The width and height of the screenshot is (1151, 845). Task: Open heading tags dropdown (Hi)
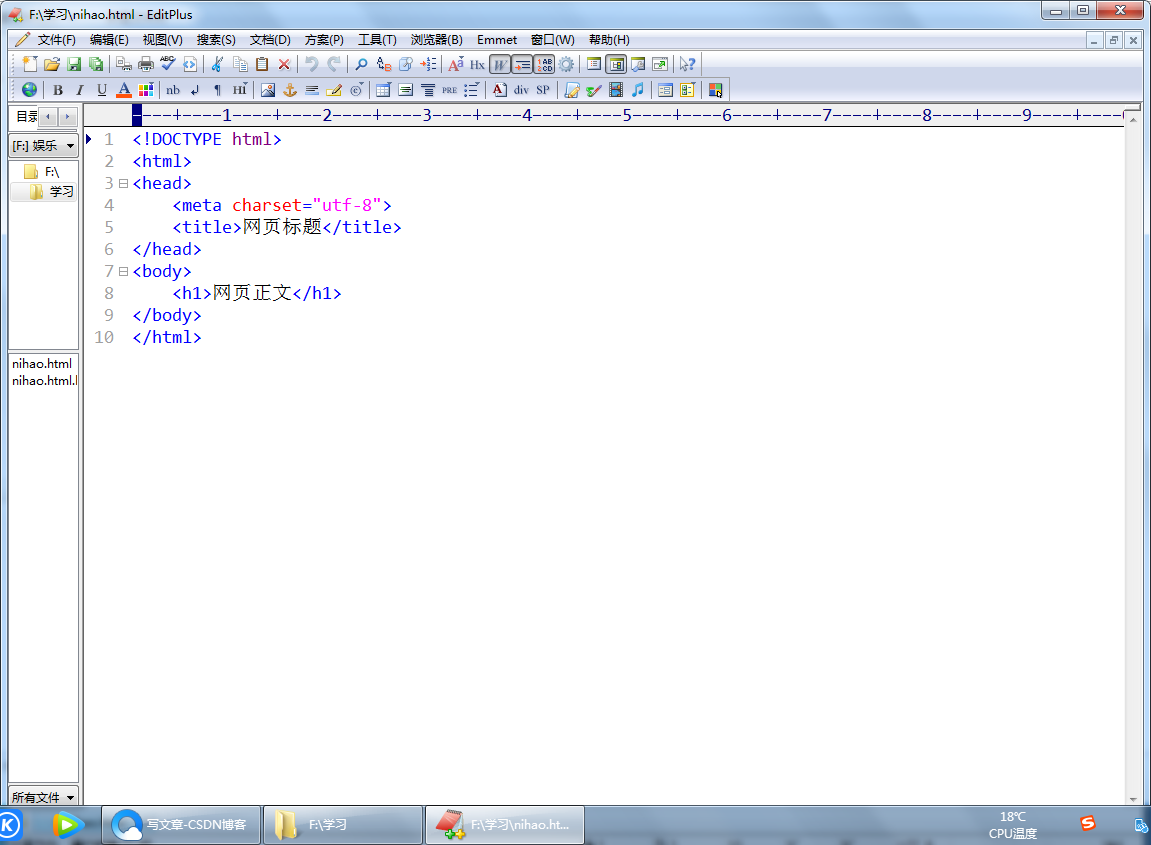tap(240, 90)
